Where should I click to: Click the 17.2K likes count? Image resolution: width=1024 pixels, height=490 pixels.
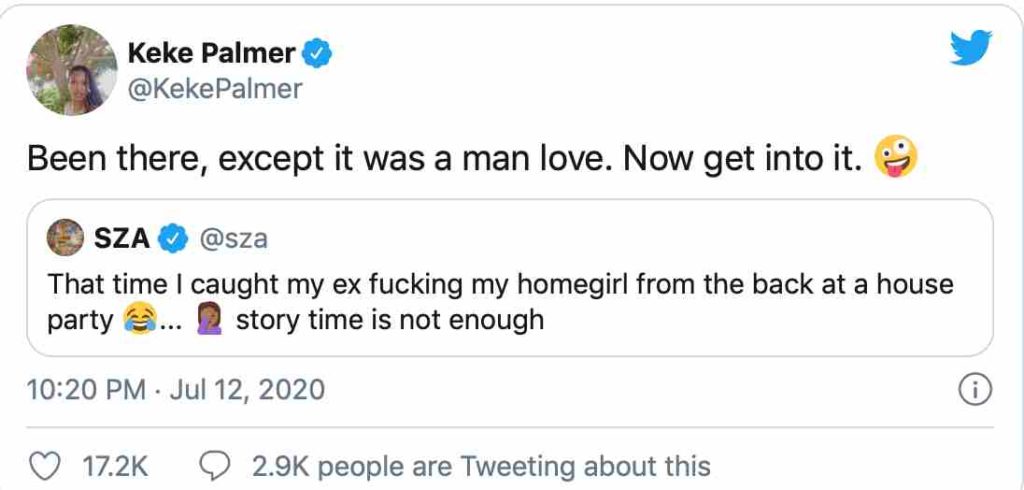tap(118, 466)
